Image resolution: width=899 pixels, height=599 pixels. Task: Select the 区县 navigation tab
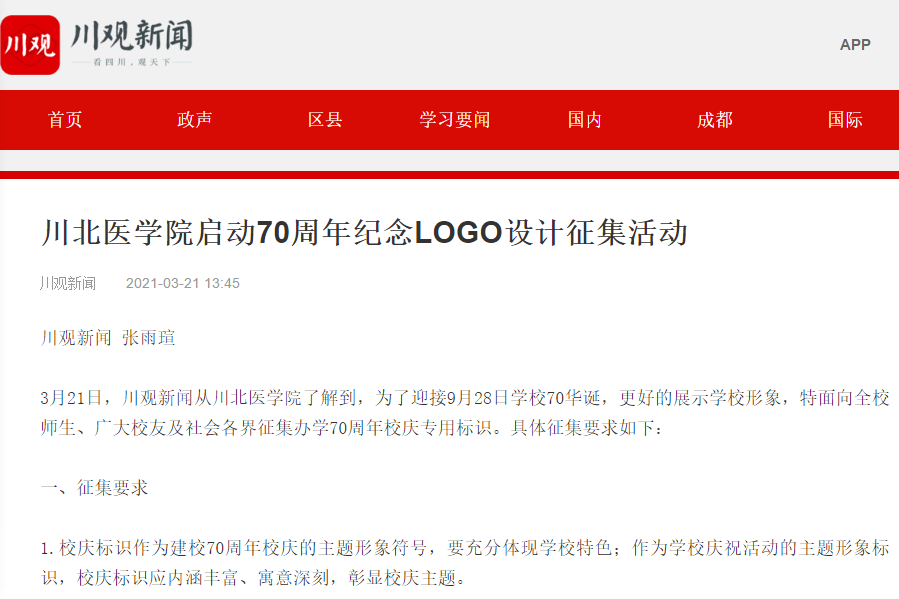tap(325, 120)
